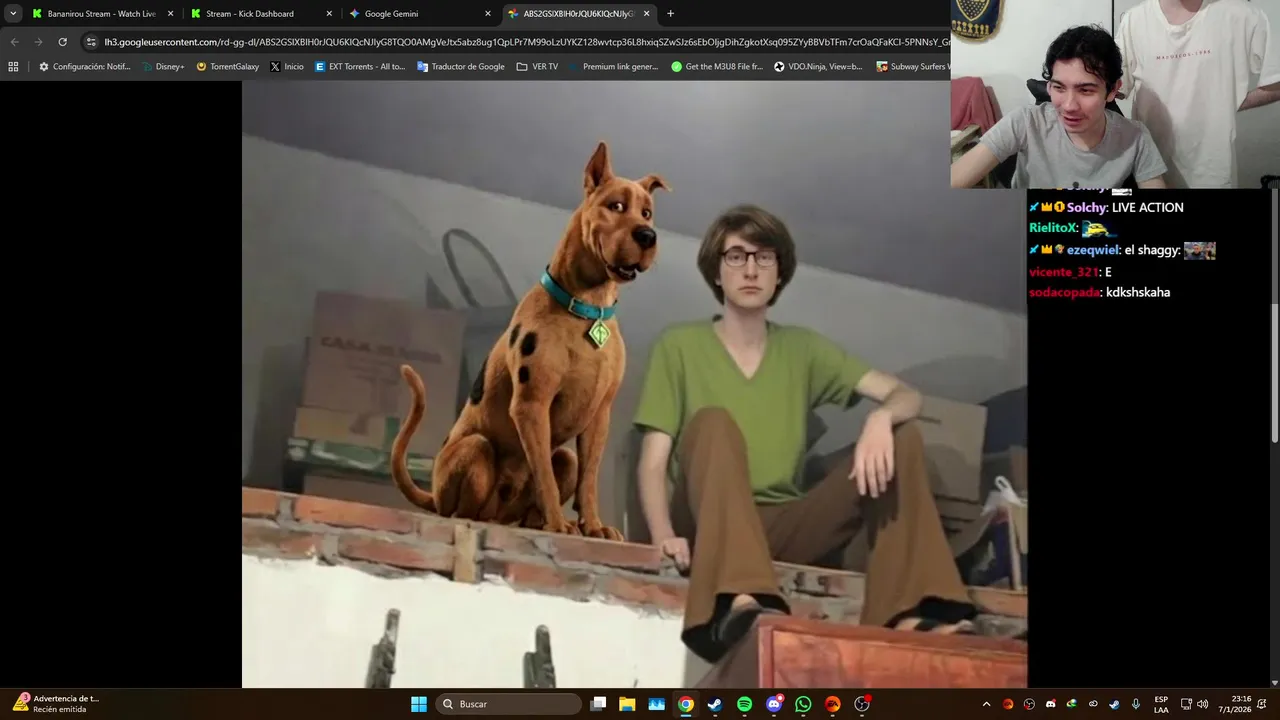Open a new browser tab
1280x720 pixels.
(670, 14)
